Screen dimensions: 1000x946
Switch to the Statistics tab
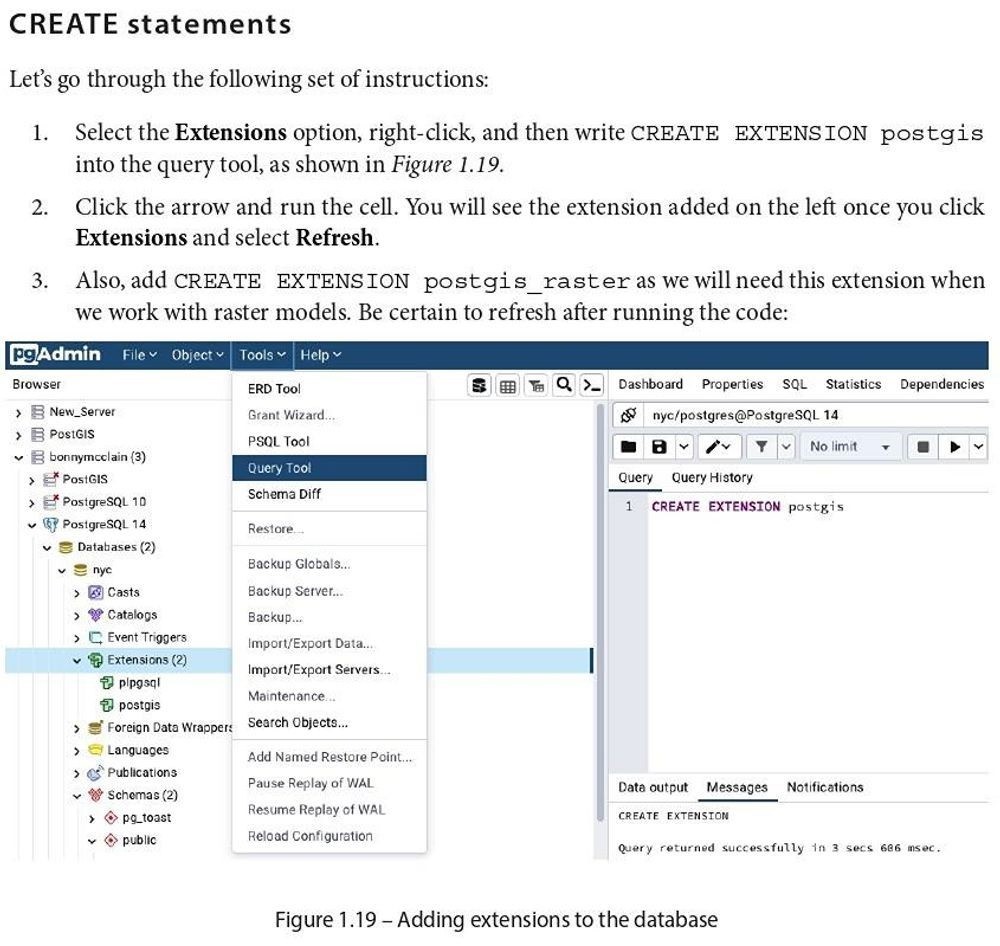coord(853,384)
